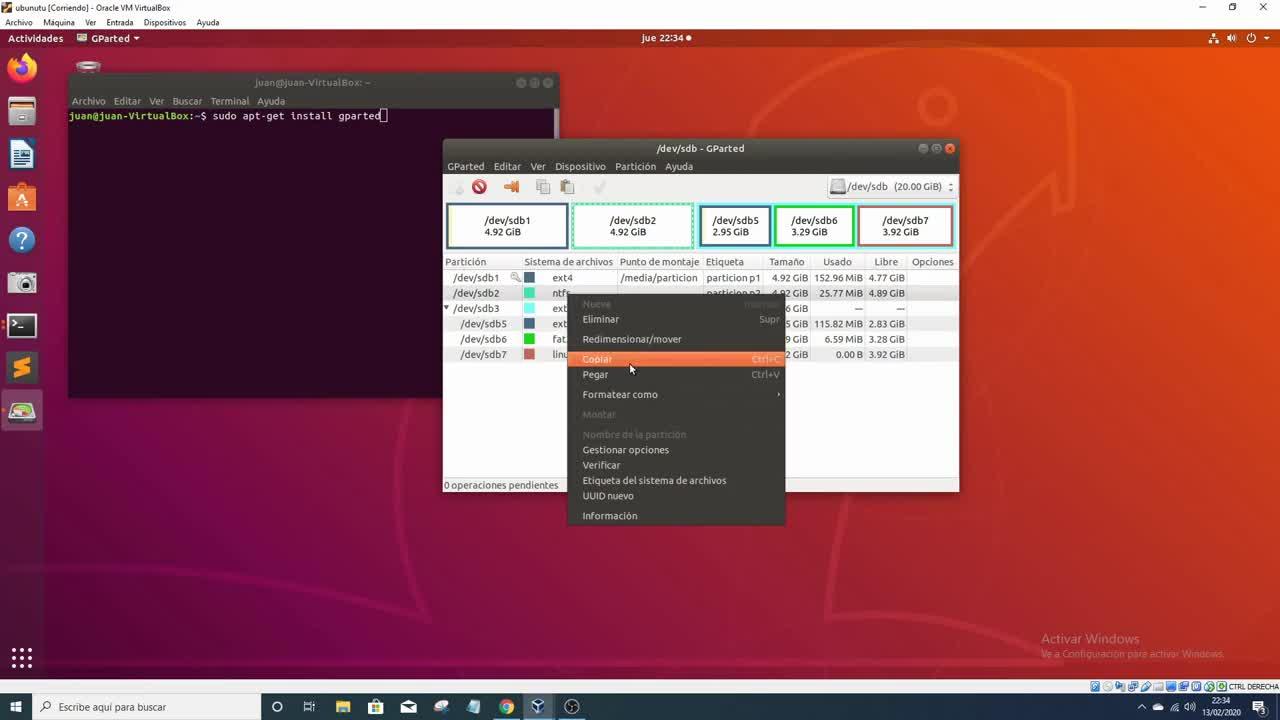The image size is (1280, 720).
Task: Open the Show Applications grid
Action: 22,657
